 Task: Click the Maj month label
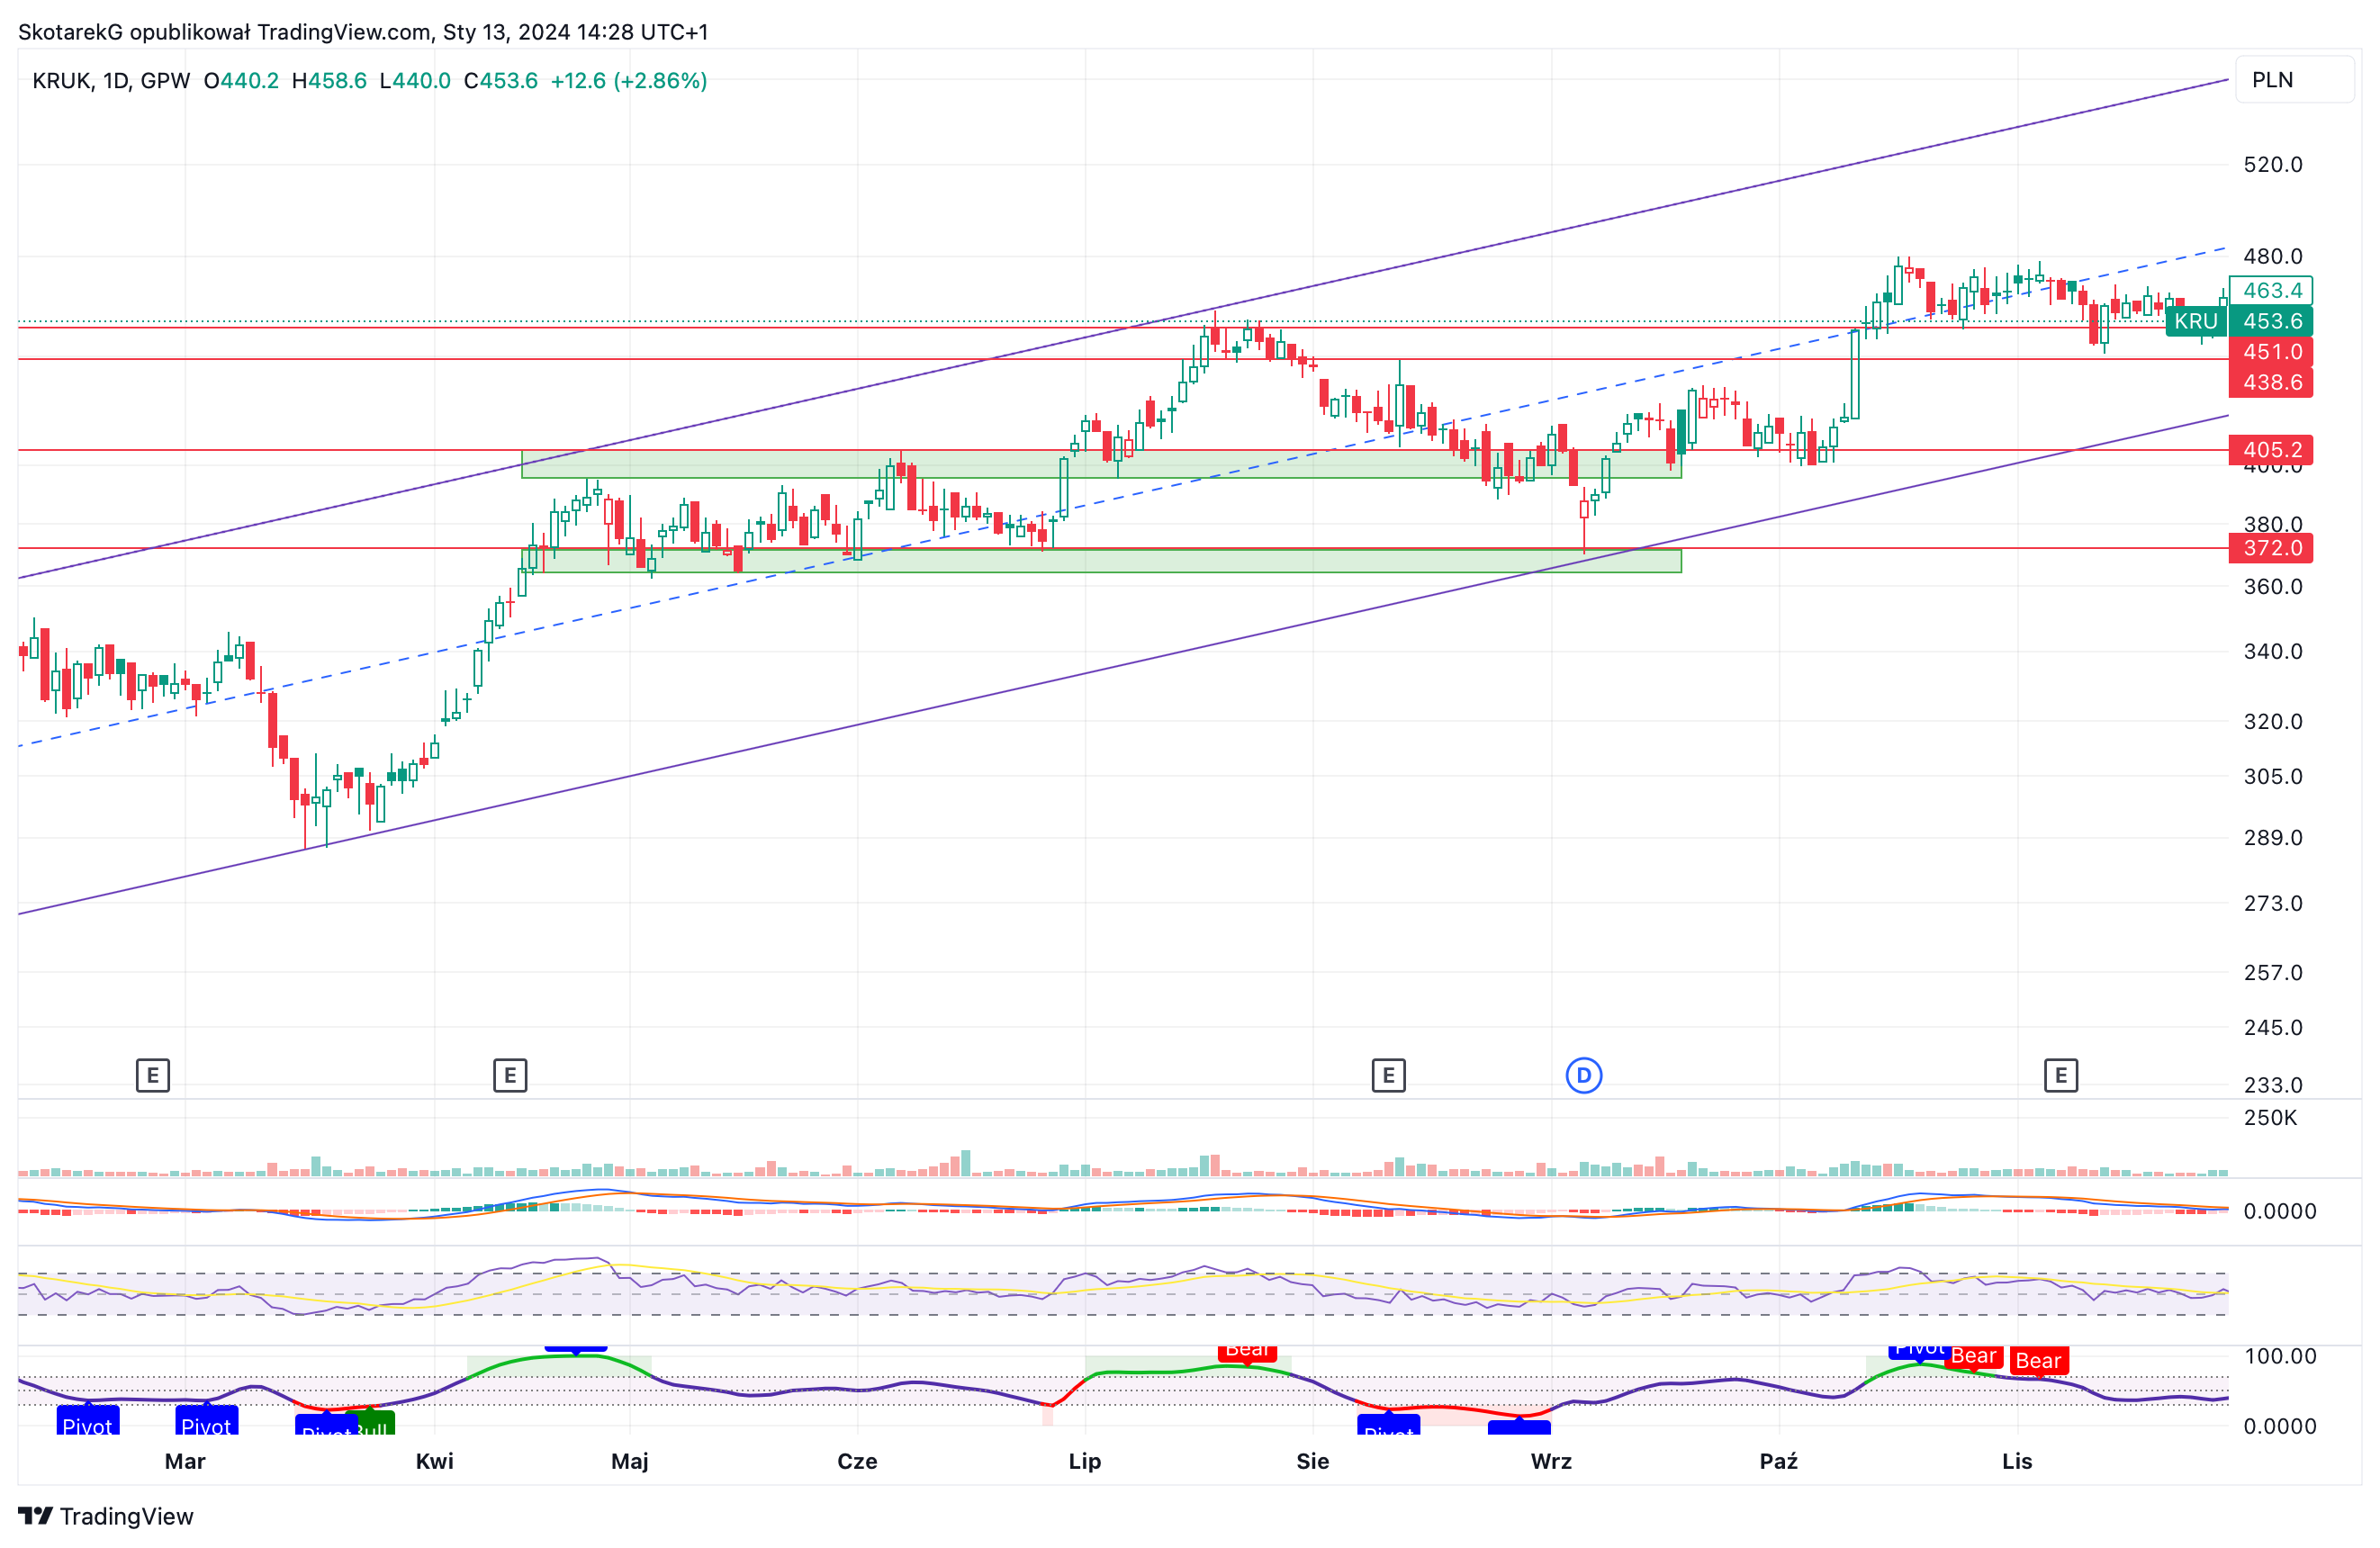(630, 1461)
